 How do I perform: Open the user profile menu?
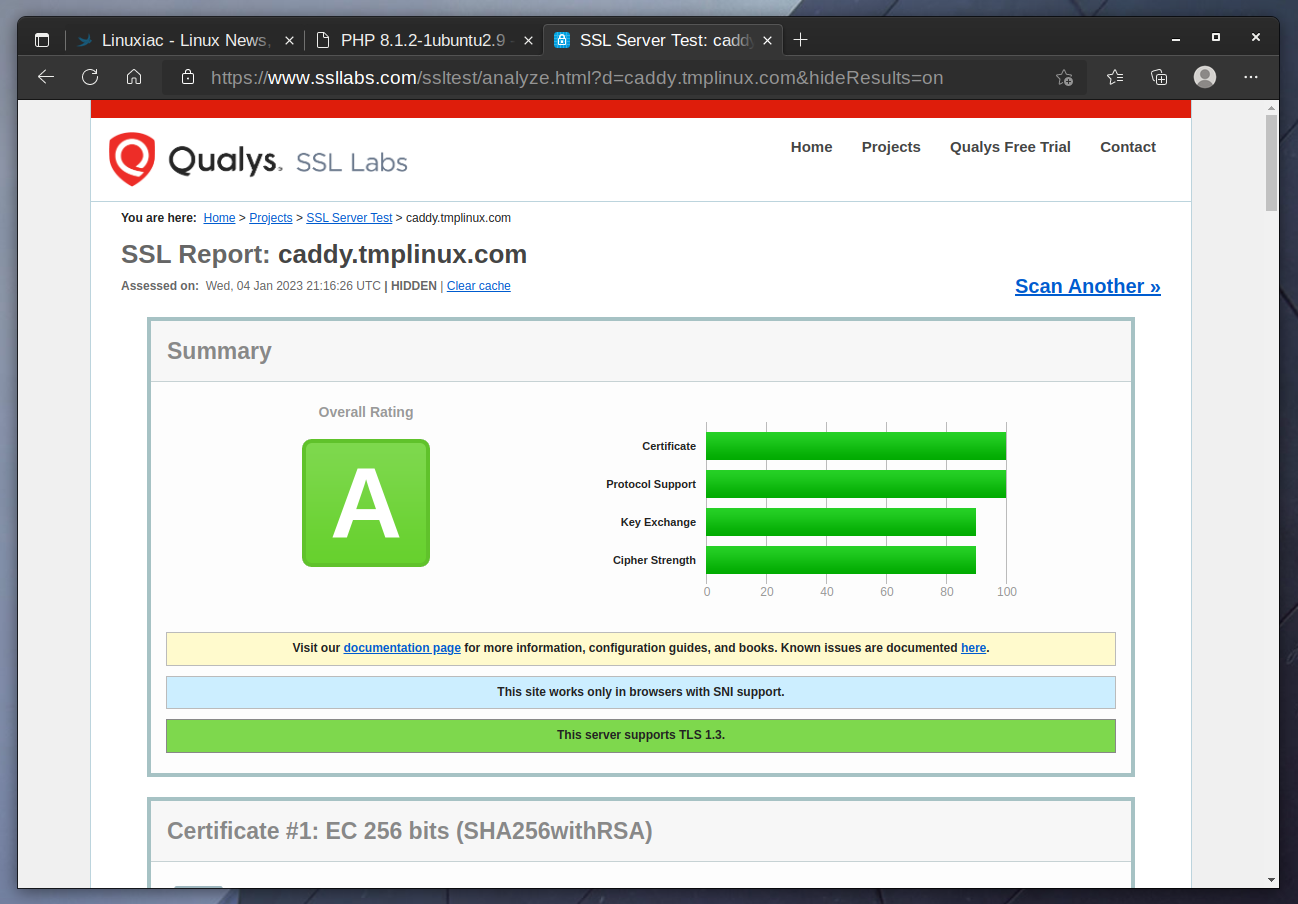point(1205,77)
